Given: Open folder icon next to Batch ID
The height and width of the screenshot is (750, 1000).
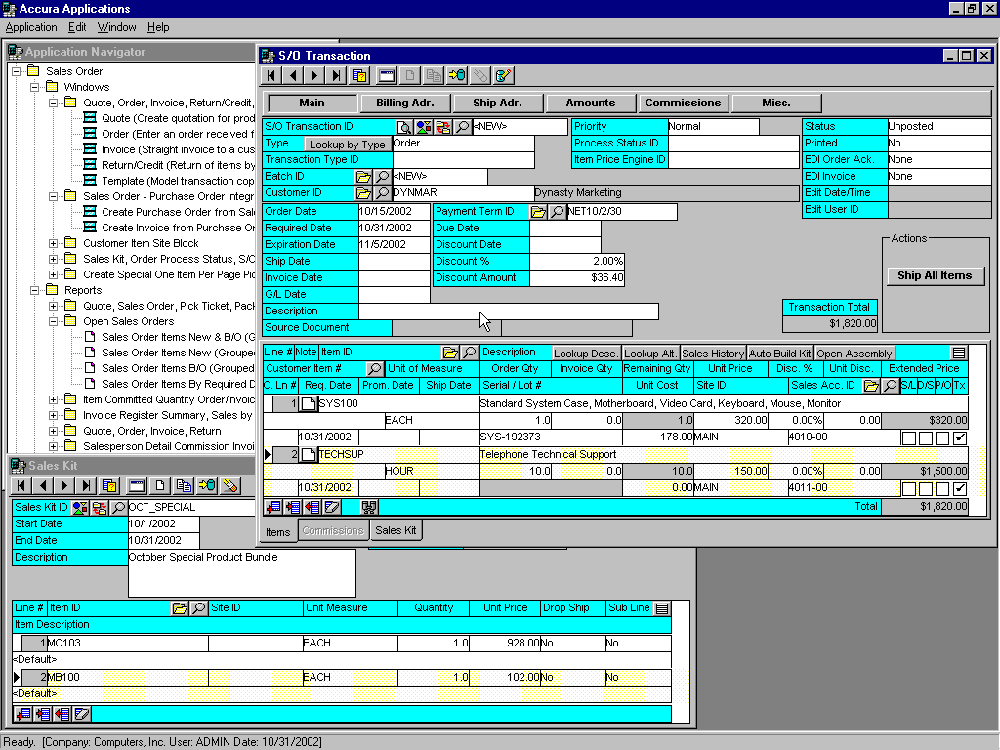Looking at the screenshot, I should click(x=363, y=177).
